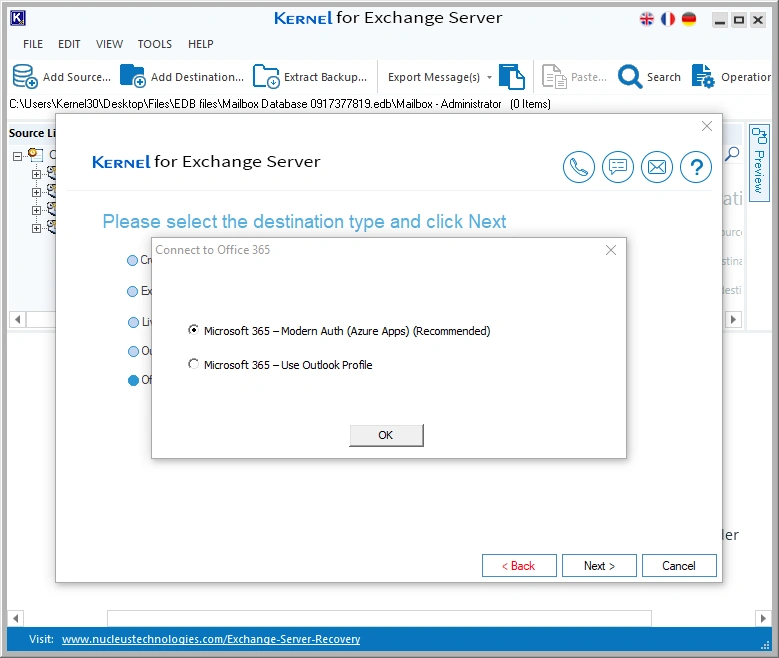Open the TOOLS menu
The image size is (779, 658).
click(x=155, y=44)
